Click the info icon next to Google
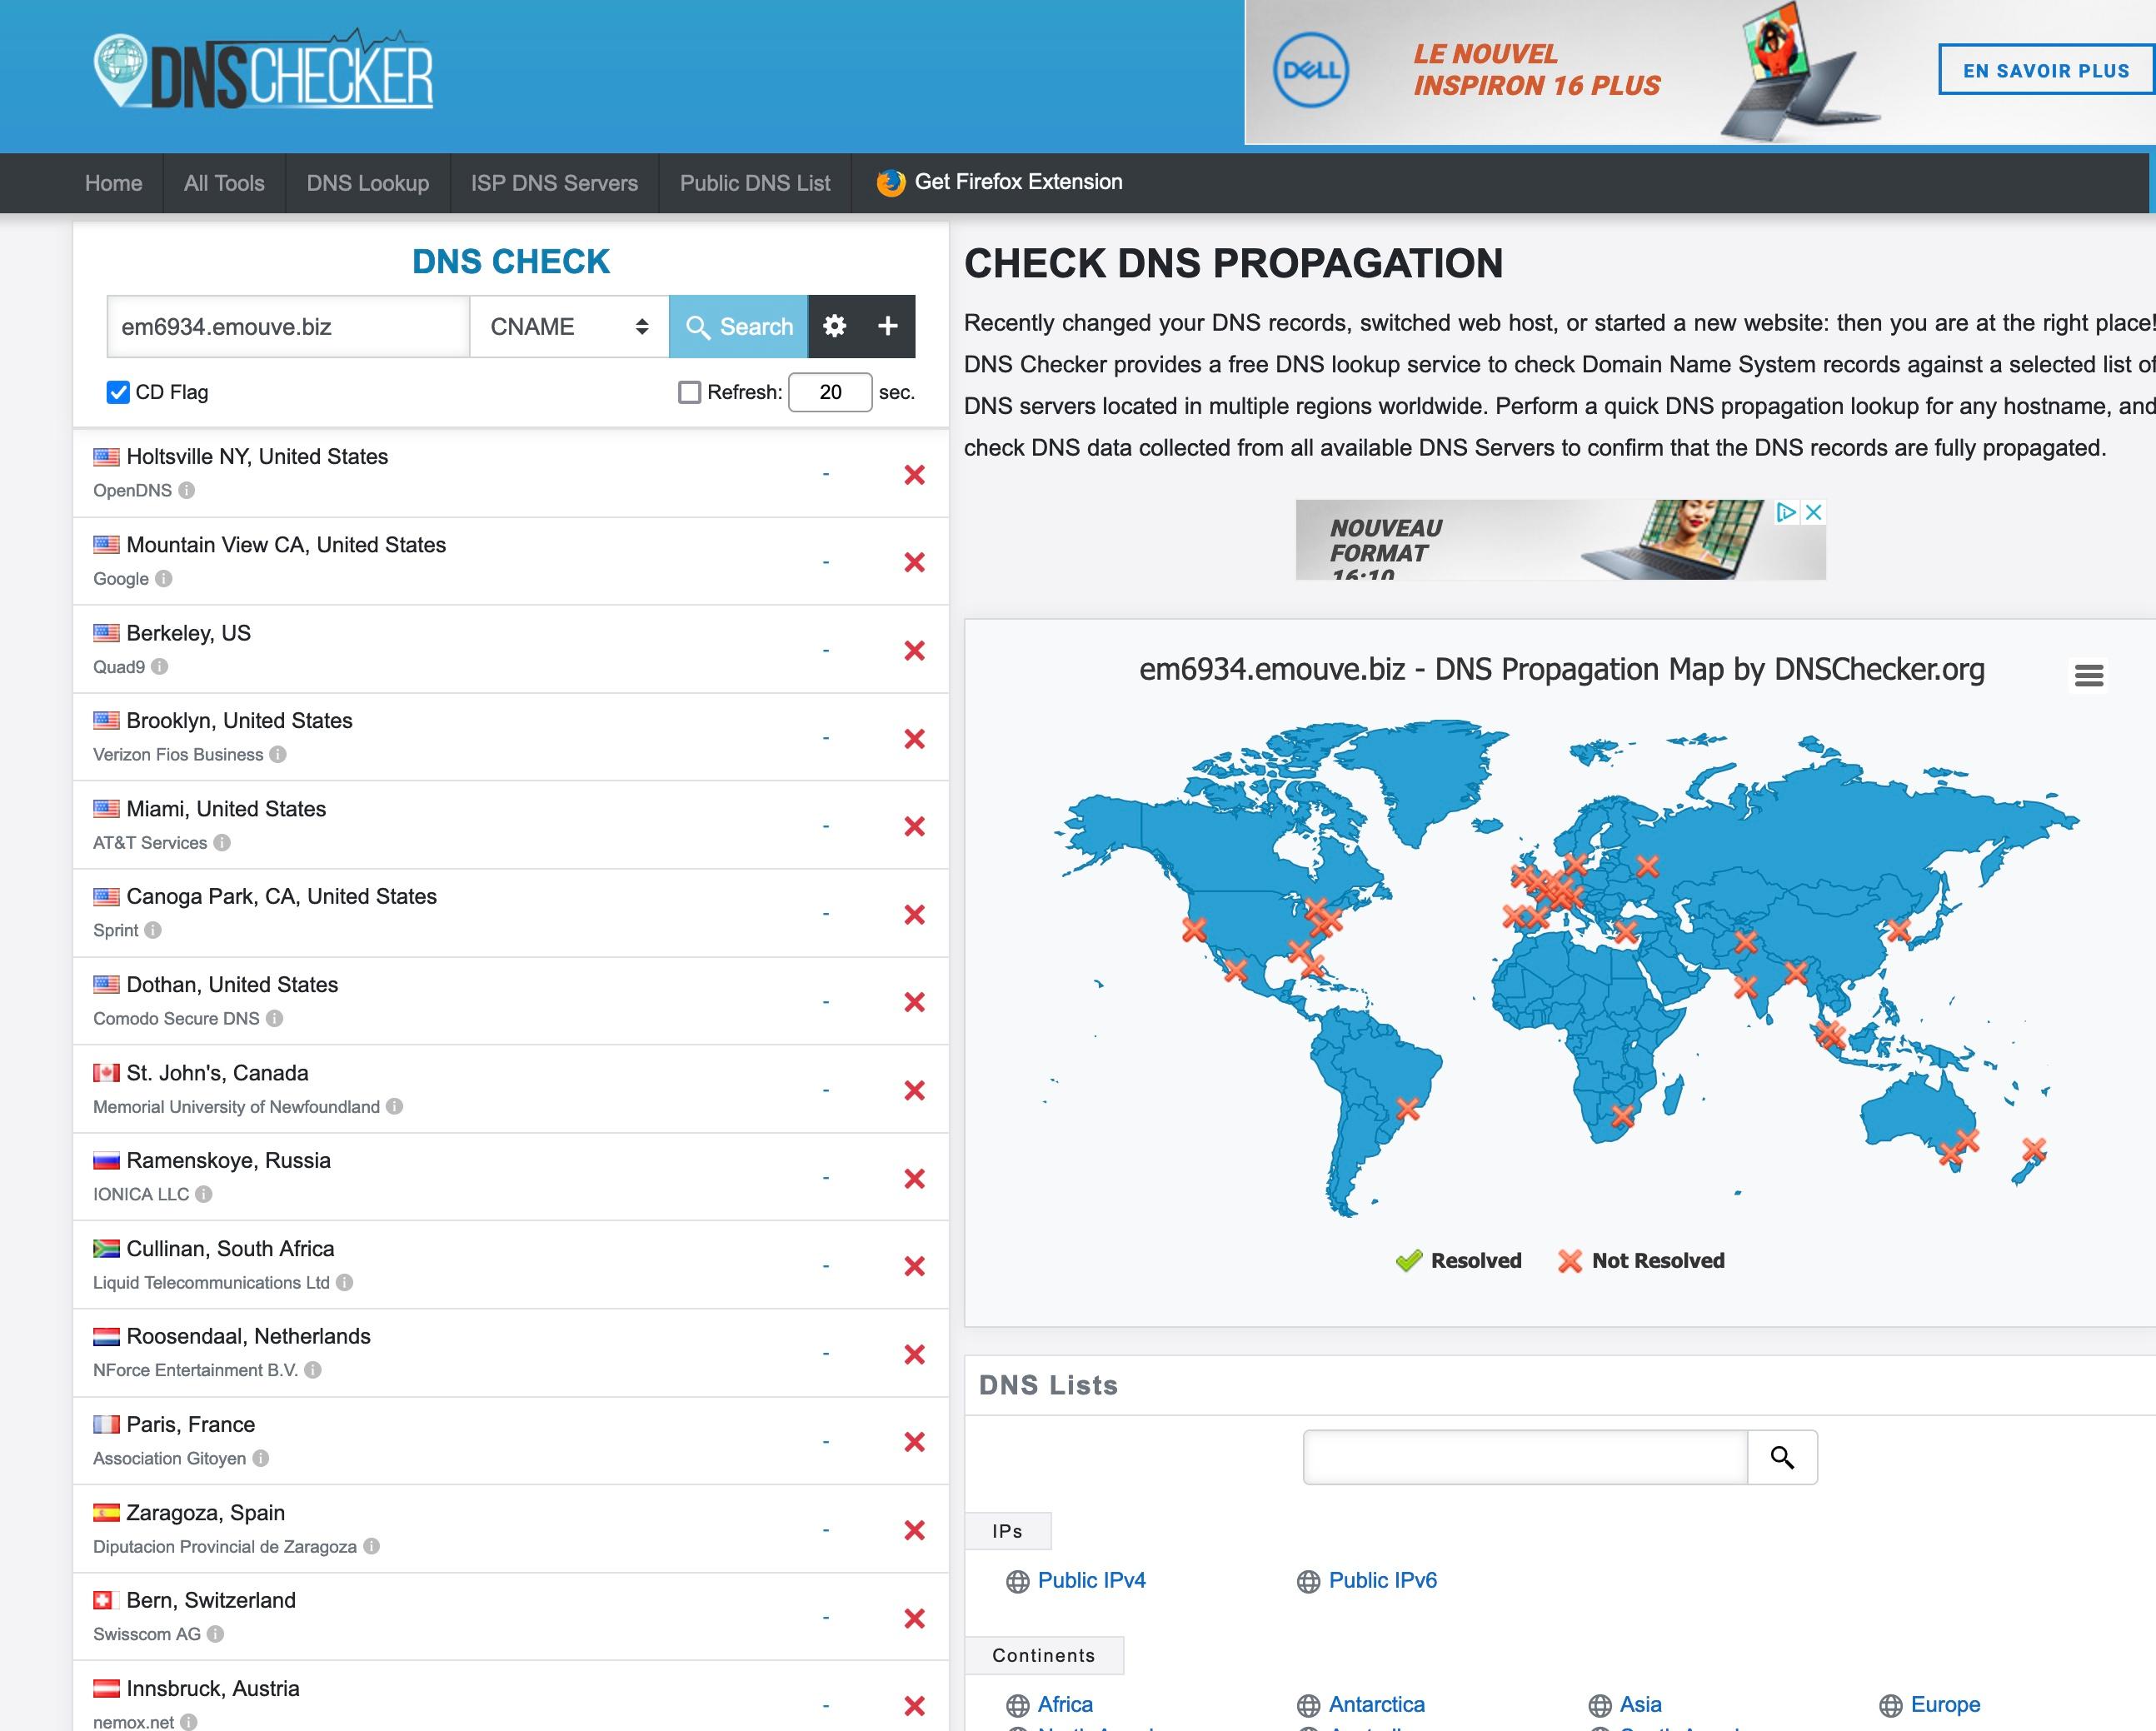The height and width of the screenshot is (1731, 2156). click(164, 578)
